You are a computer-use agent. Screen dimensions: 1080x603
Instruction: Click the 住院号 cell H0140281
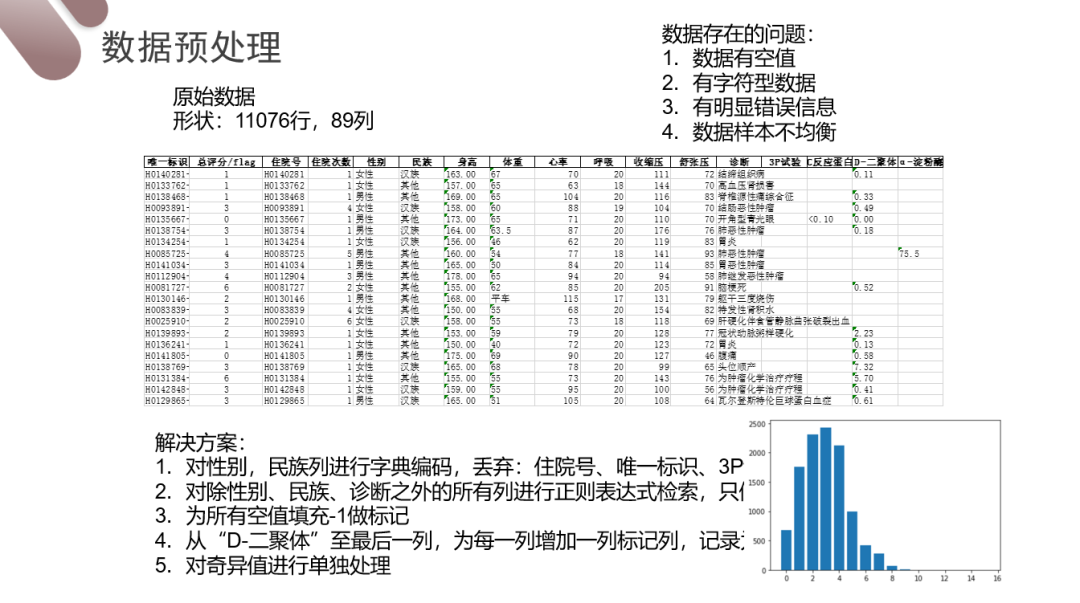[x=284, y=174]
